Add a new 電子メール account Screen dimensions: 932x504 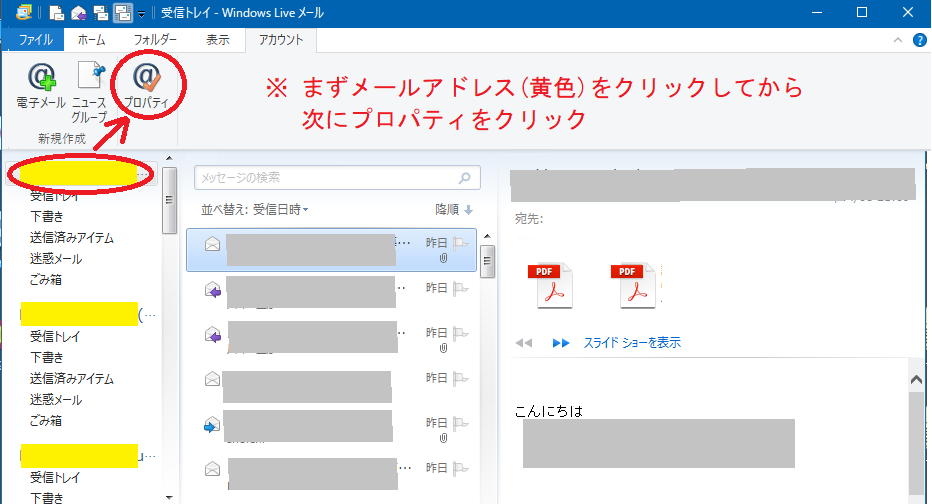pyautogui.click(x=41, y=86)
